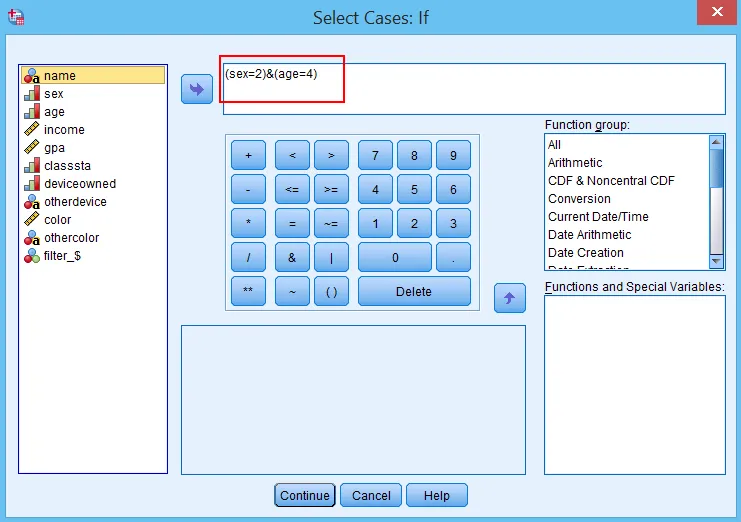The height and width of the screenshot is (522, 741).
Task: Select Date Arithmetic function group
Action: 627,234
